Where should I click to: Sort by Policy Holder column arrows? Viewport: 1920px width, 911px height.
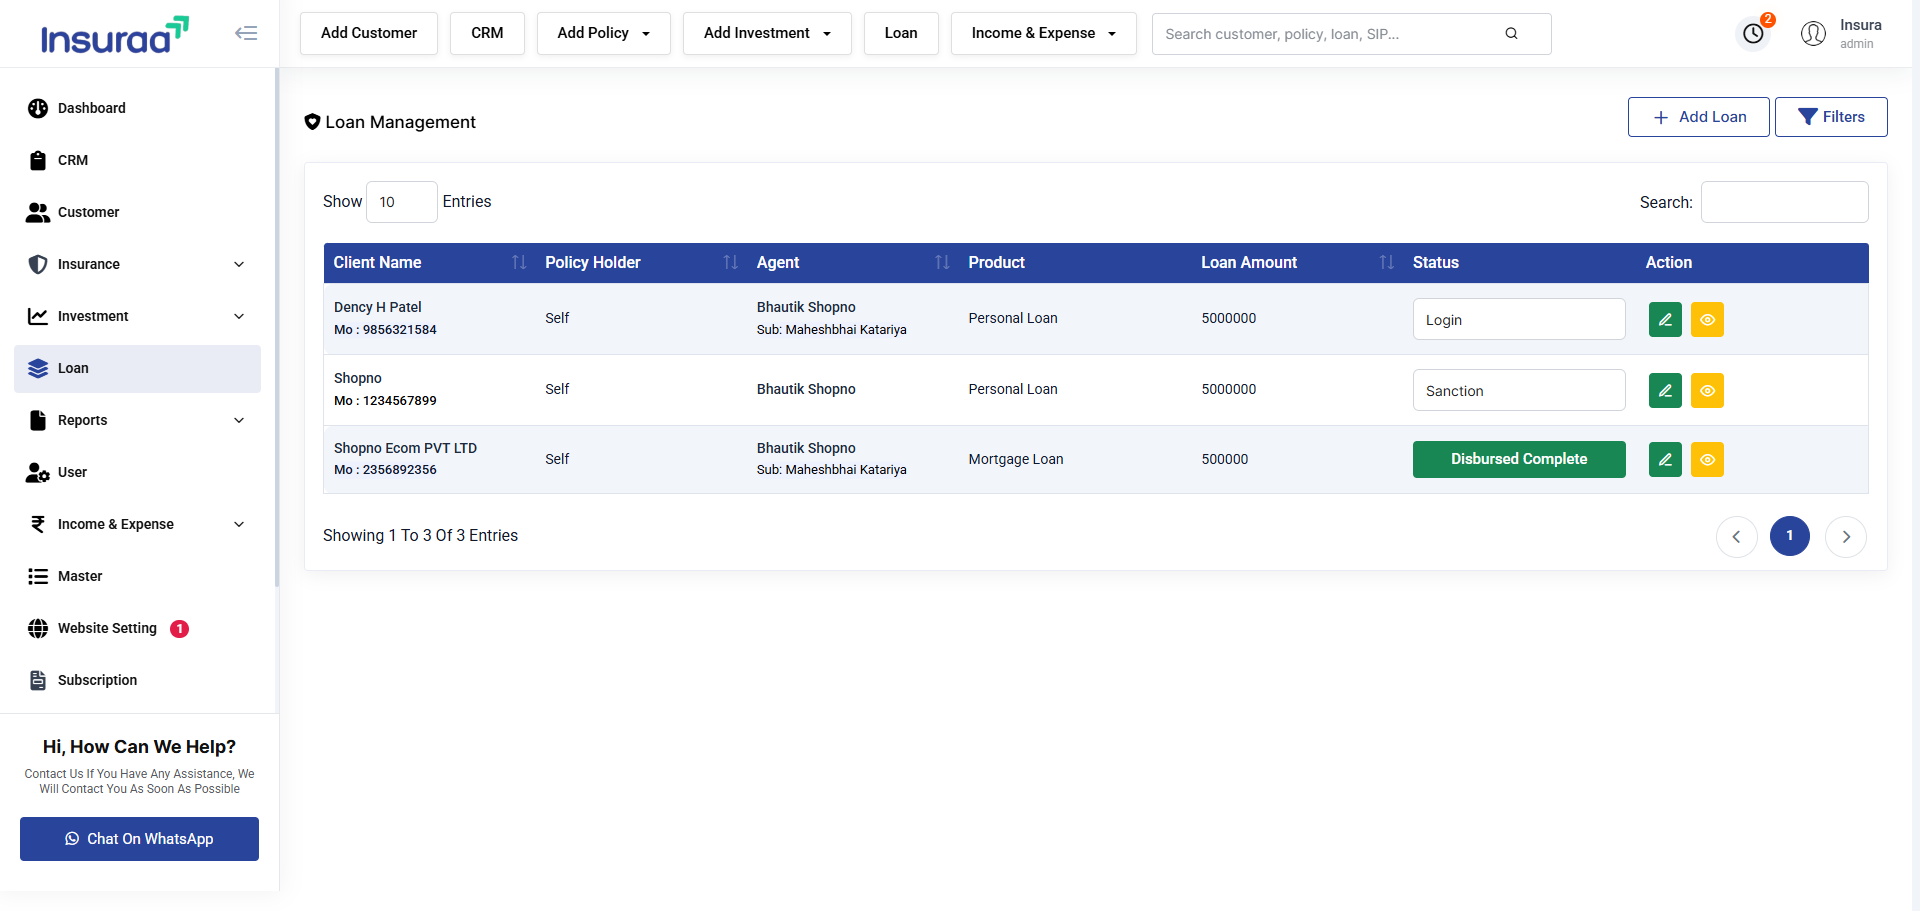[x=731, y=262]
